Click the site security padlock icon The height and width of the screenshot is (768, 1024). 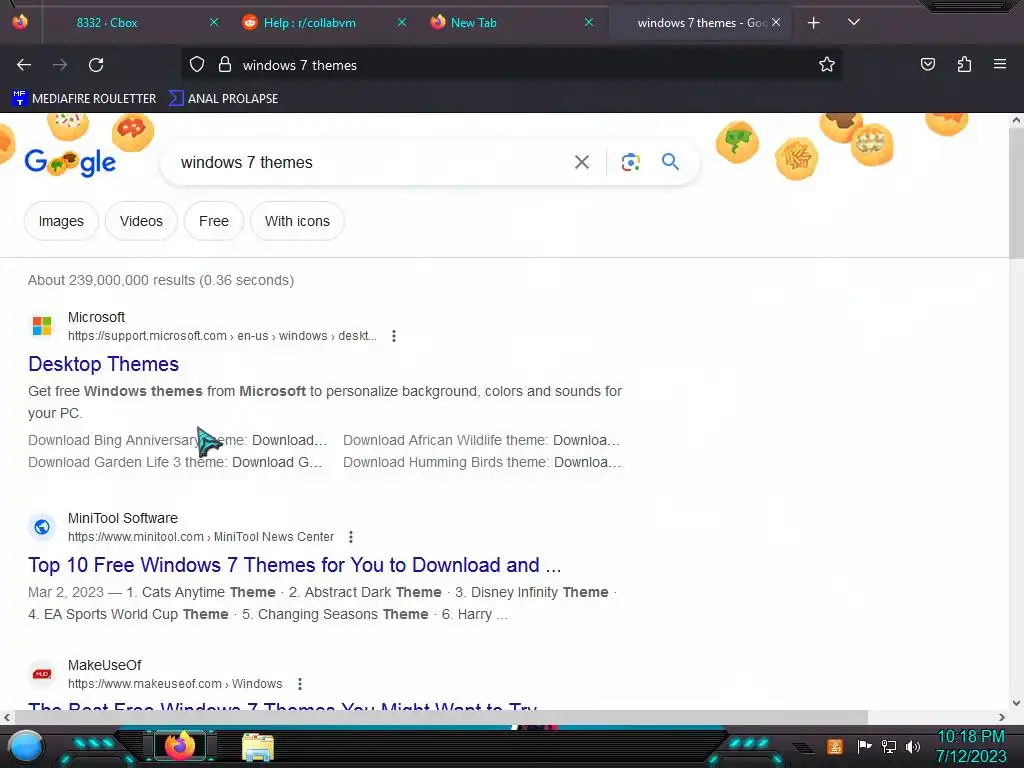(x=225, y=65)
